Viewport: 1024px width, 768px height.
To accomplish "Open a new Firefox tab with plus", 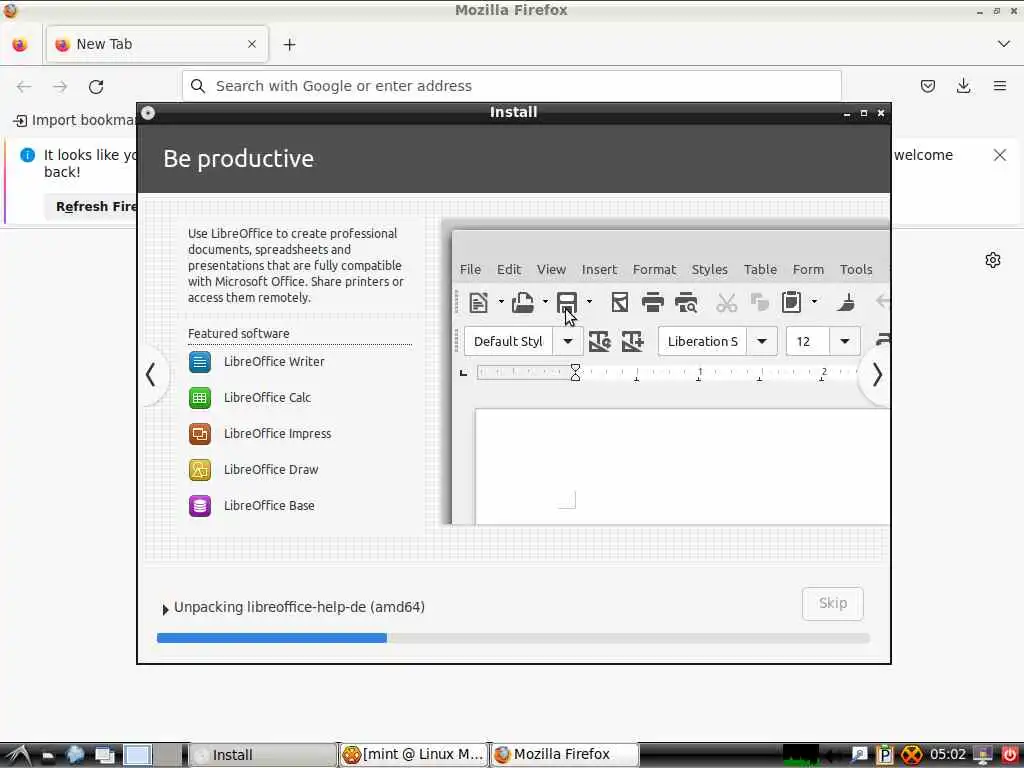I will tap(289, 44).
